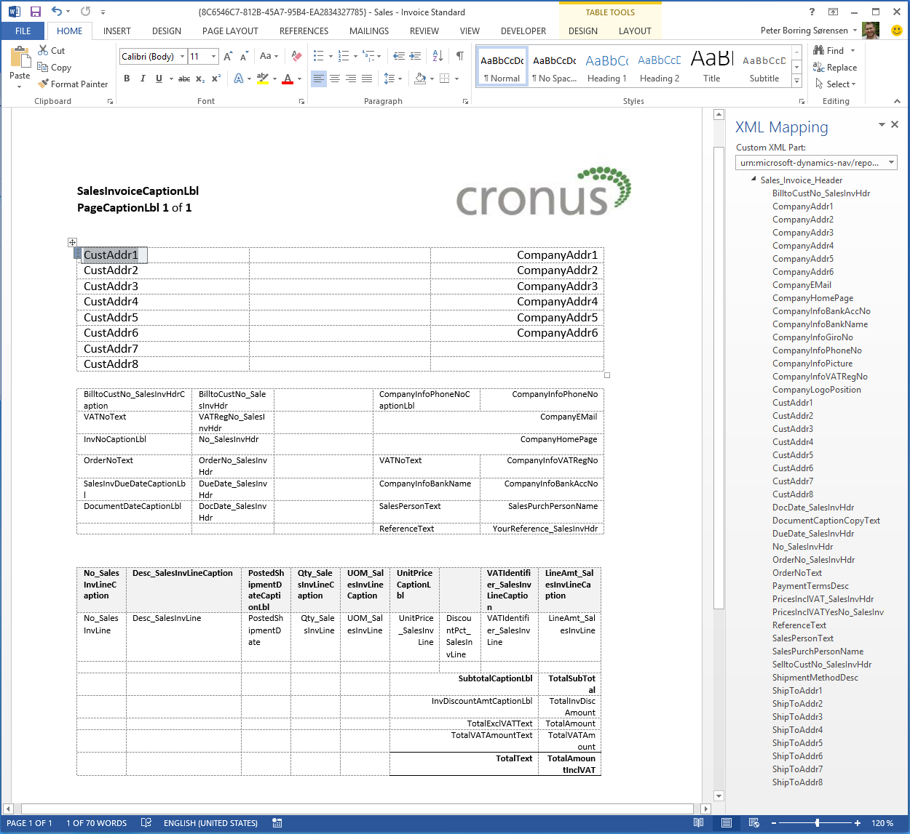
Task: Toggle Italic formatting
Action: 143,78
